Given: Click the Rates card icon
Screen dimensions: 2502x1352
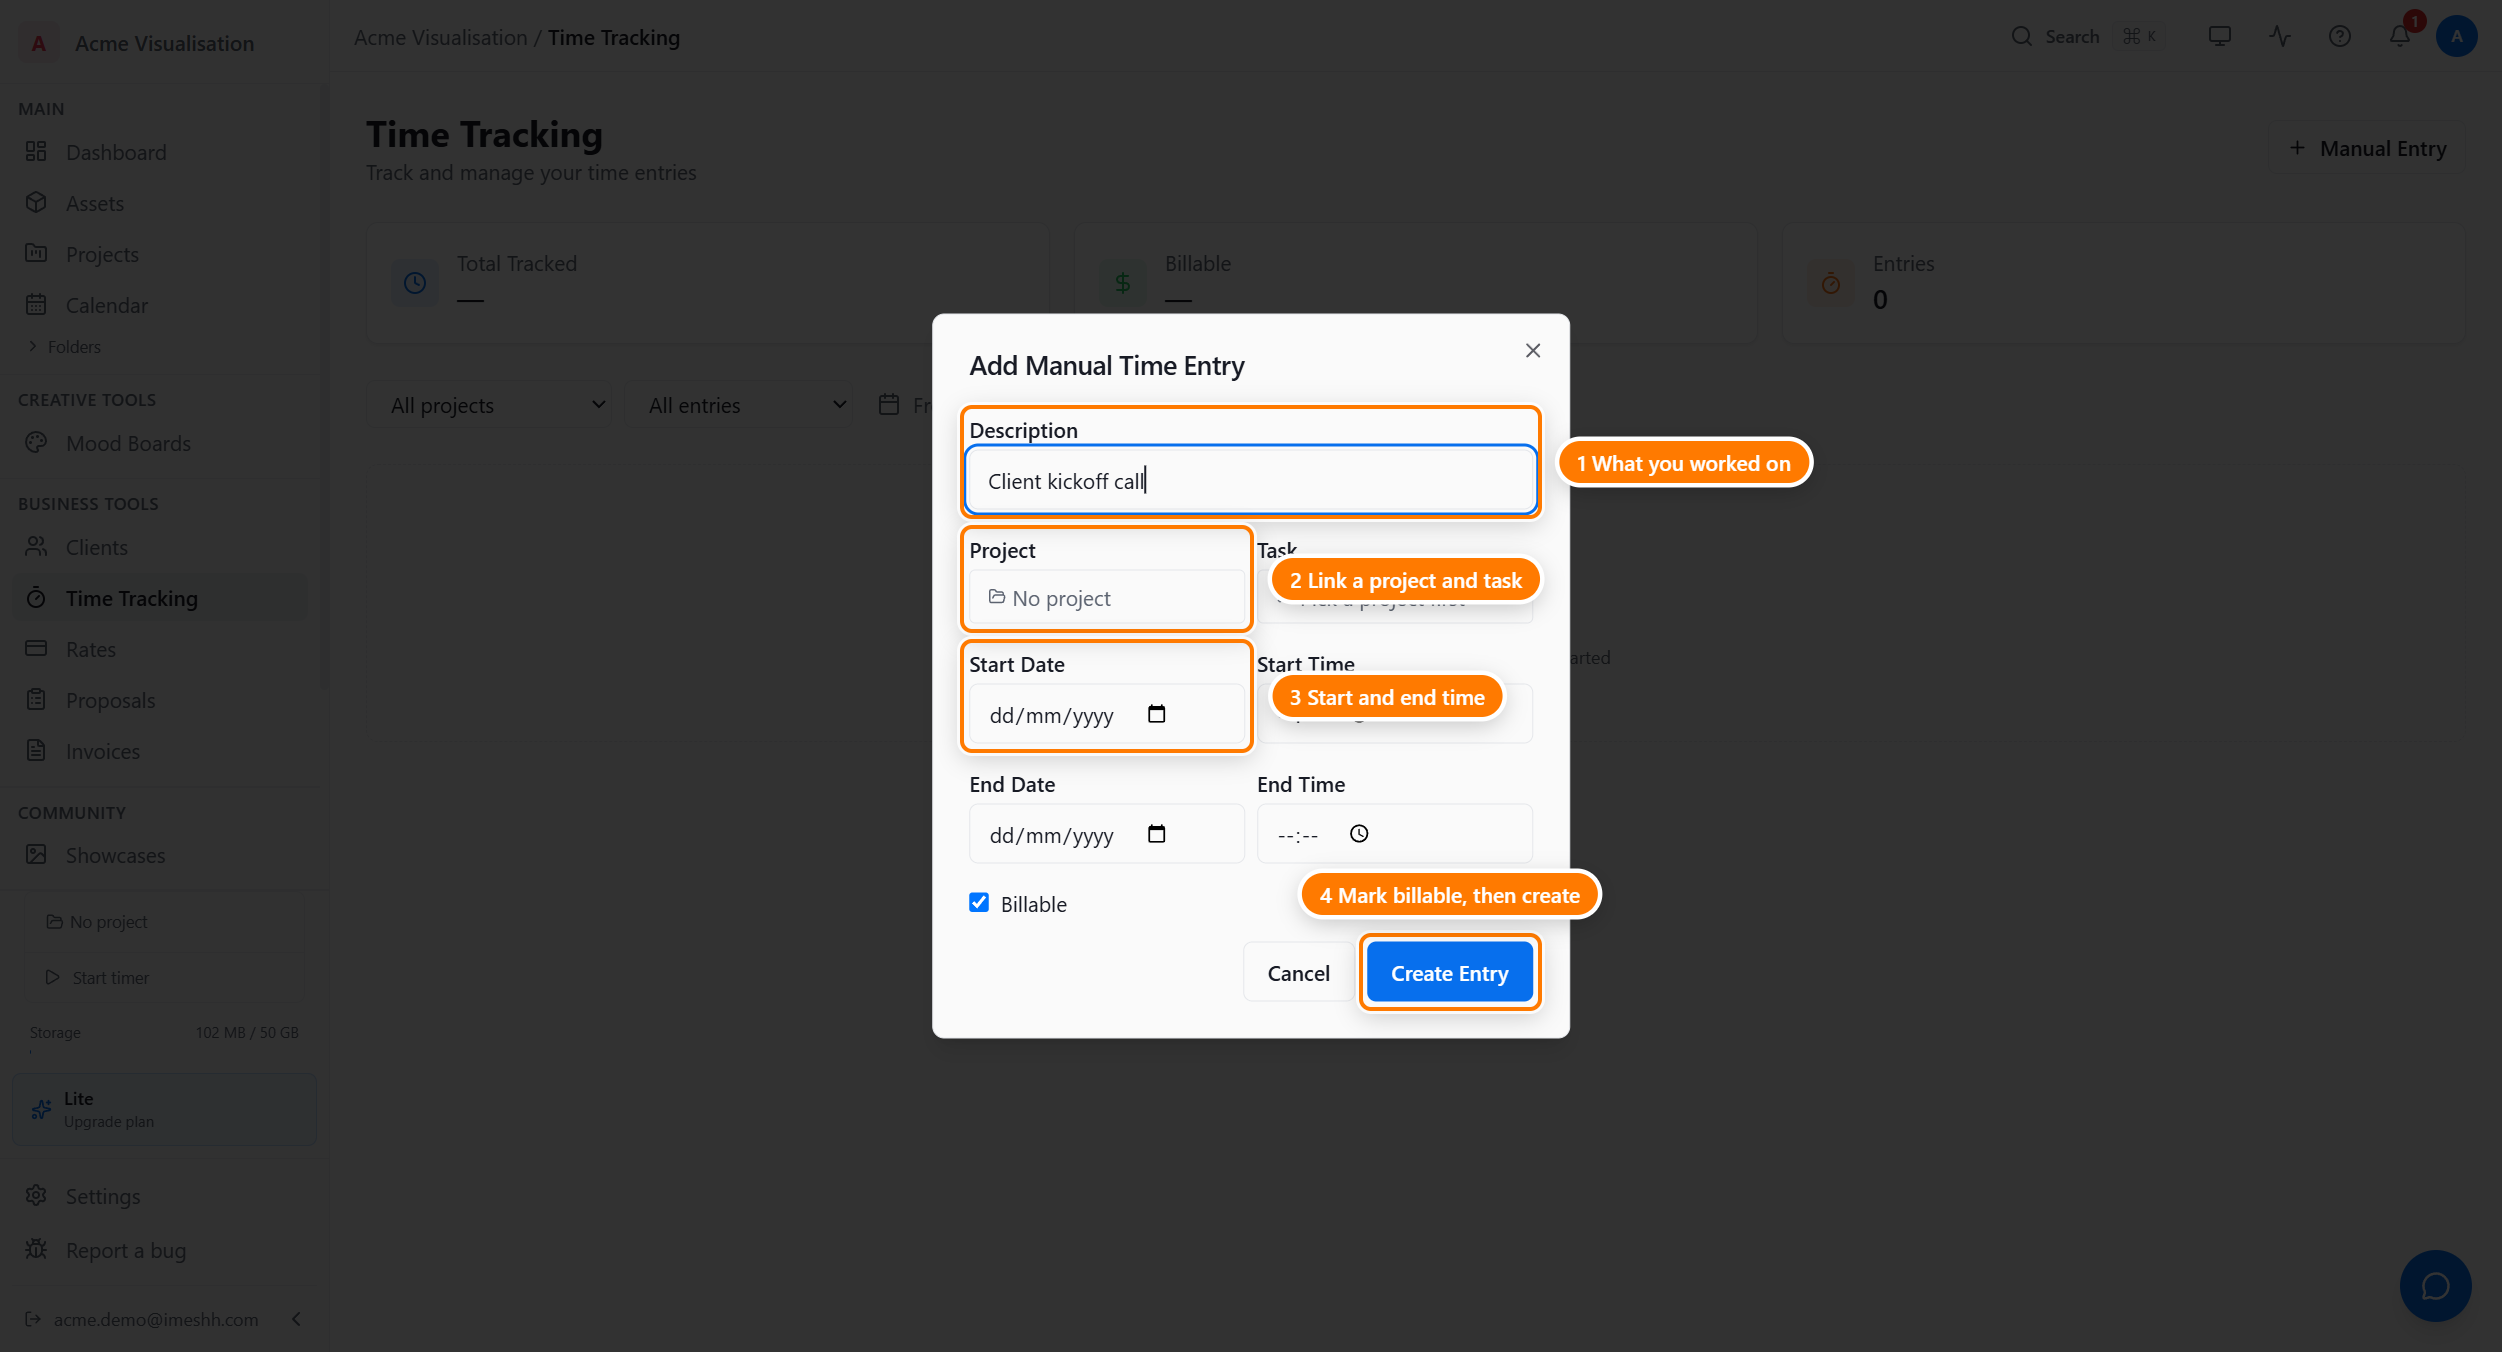Looking at the screenshot, I should coord(36,648).
